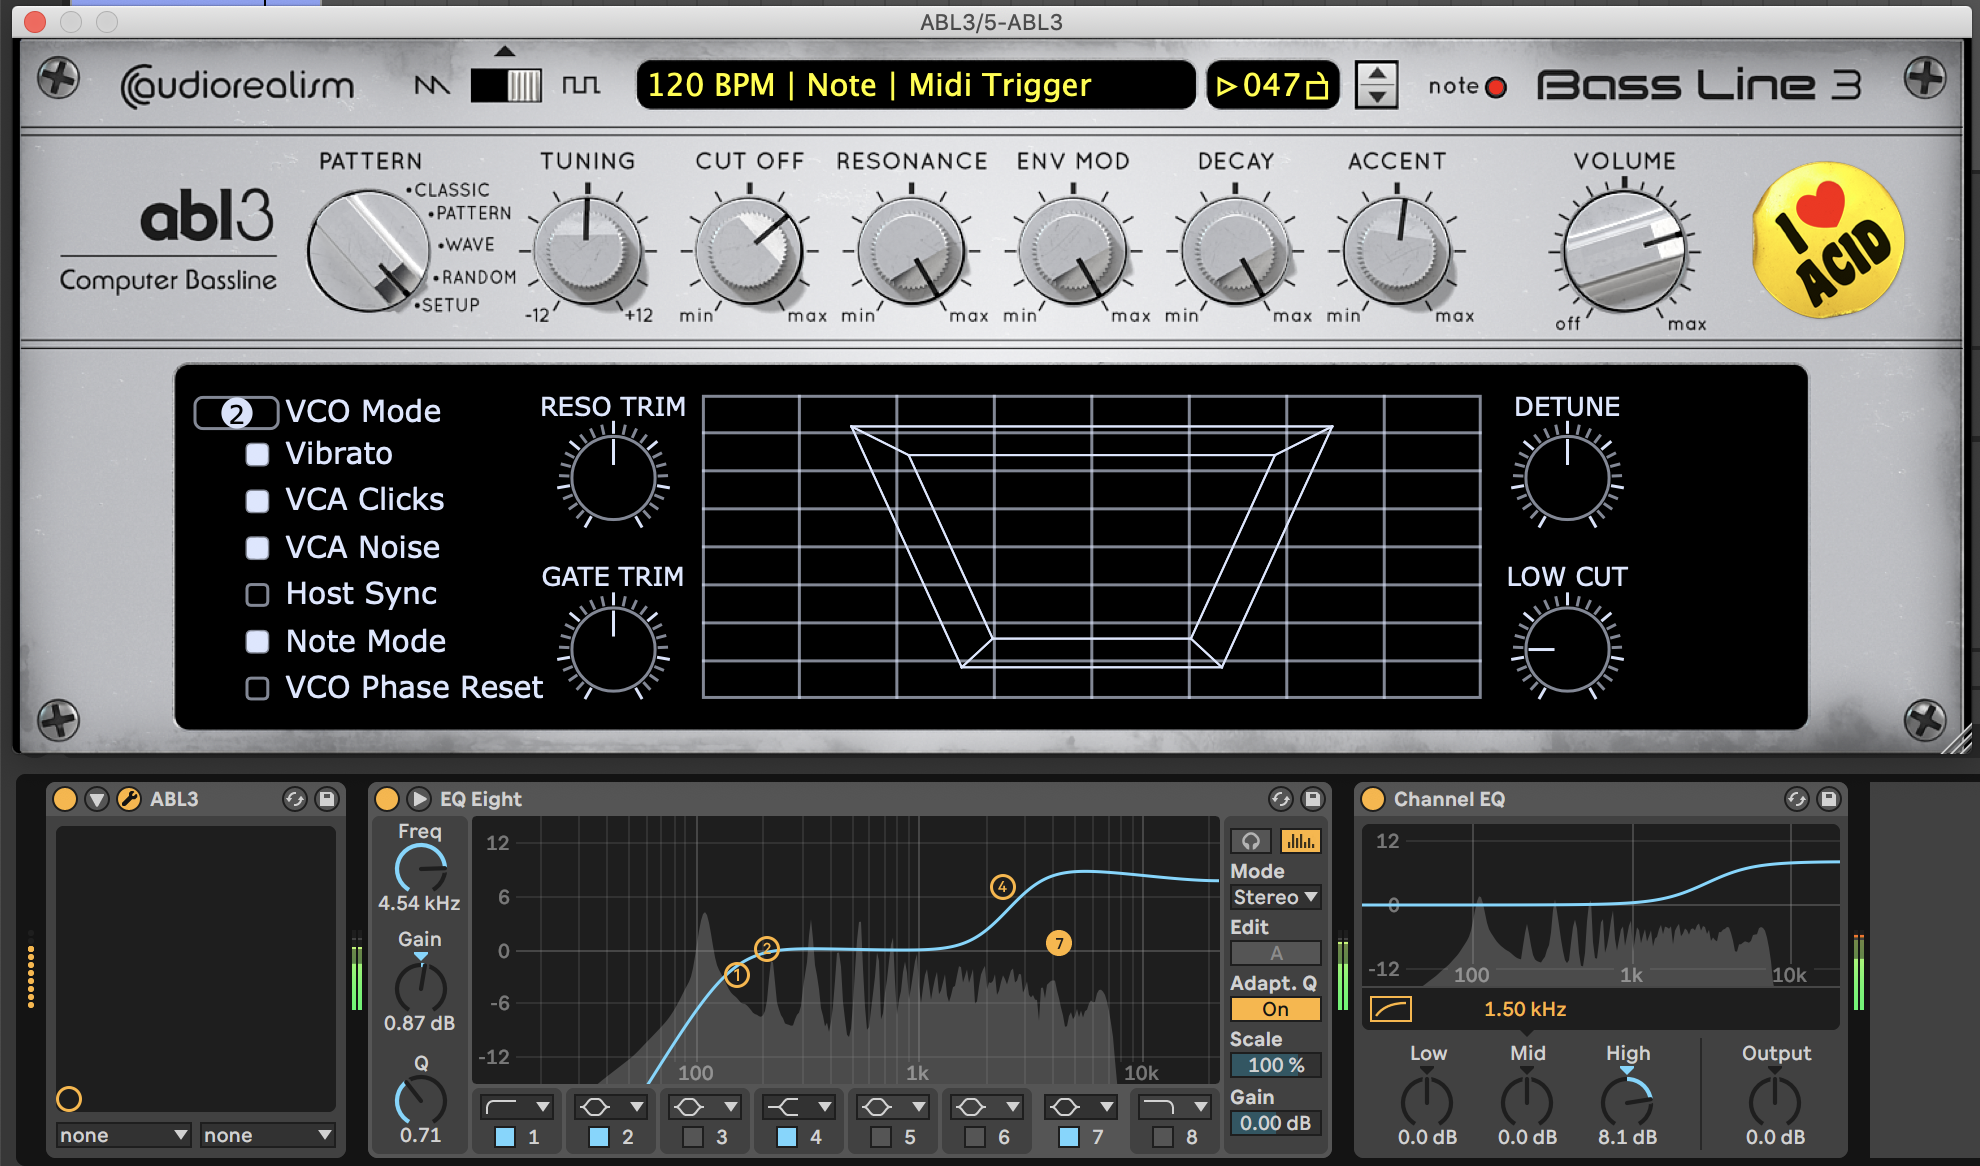Open band 1 filter type dropdown
Screen dimensions: 1980x1166
click(x=517, y=1107)
